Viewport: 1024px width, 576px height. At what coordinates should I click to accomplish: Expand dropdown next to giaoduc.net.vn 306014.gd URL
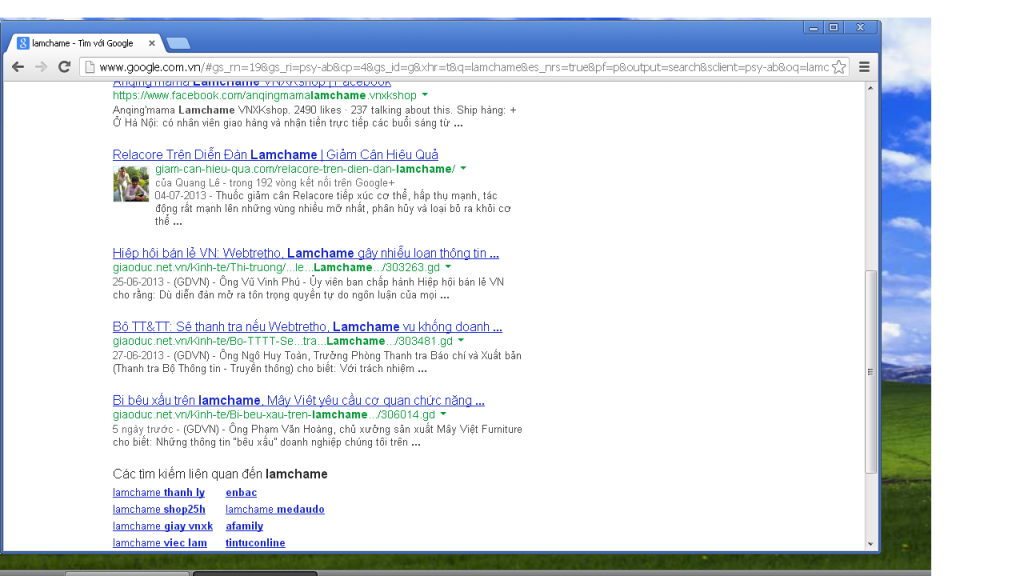tap(443, 415)
